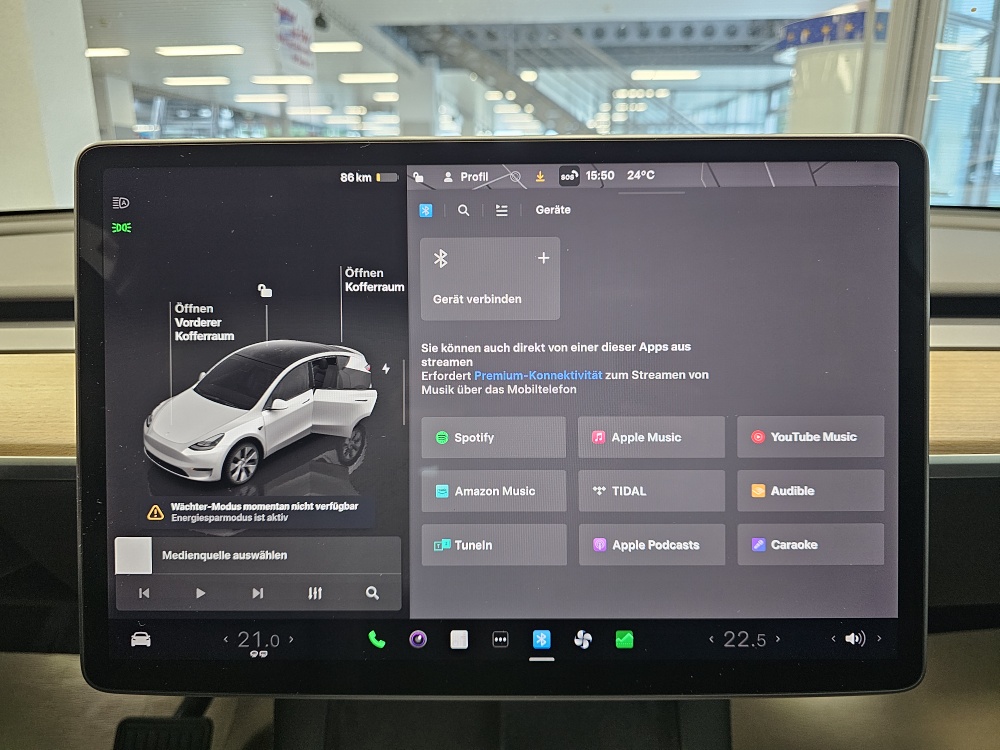Open the phone app

(377, 639)
